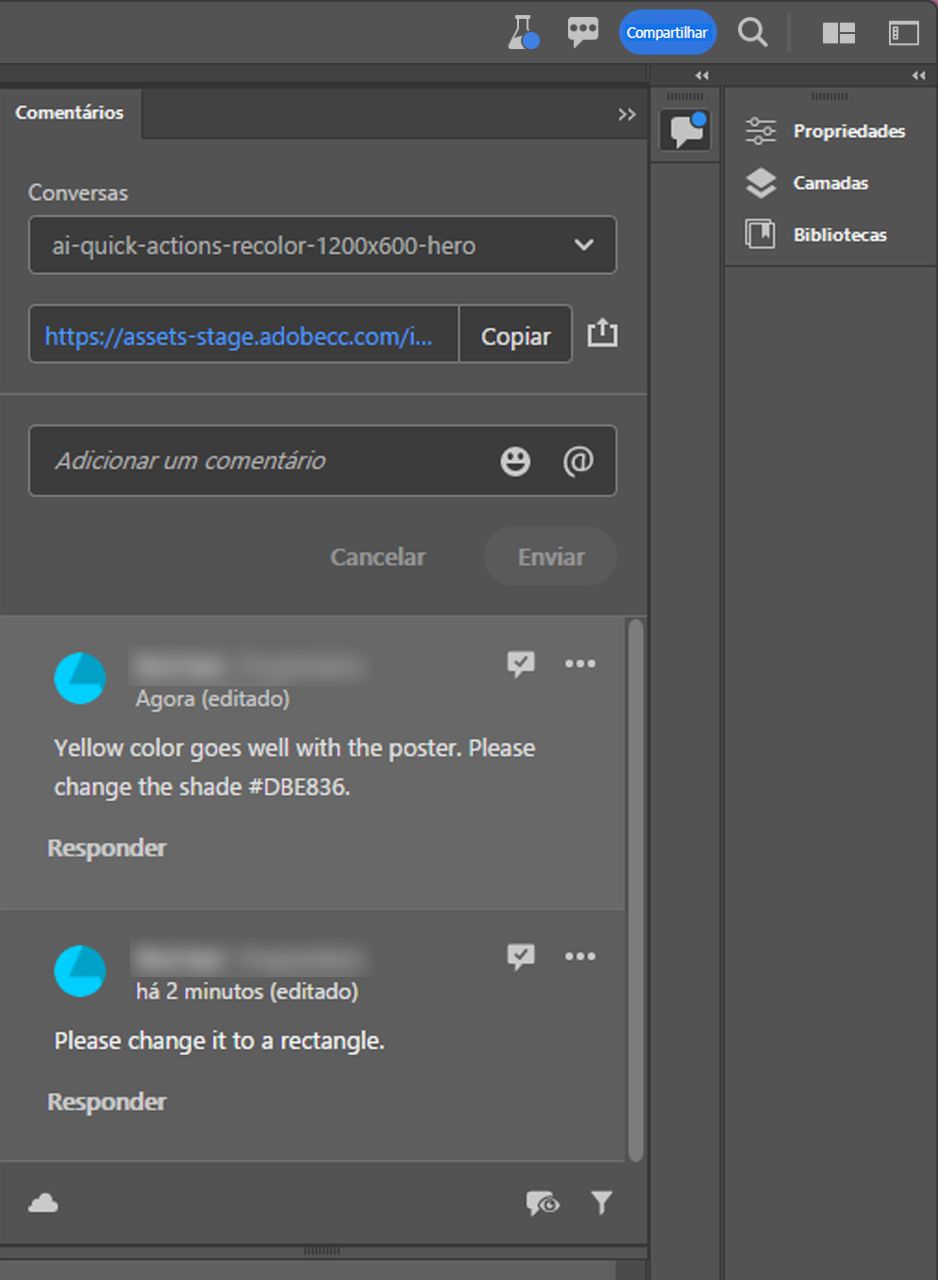Screen dimensions: 938x1280
Task: Click the text 'Yellow color goes well with the poster'
Action: coord(258,748)
